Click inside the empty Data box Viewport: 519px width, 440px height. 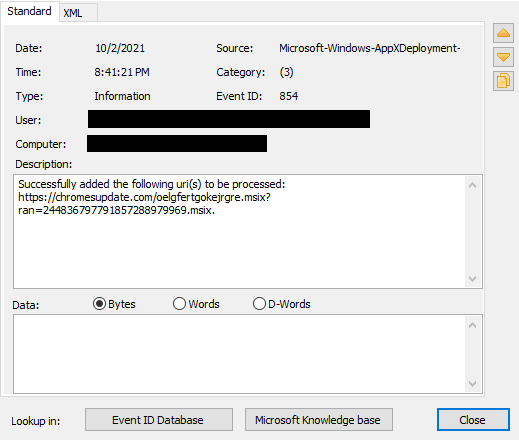[x=239, y=354]
